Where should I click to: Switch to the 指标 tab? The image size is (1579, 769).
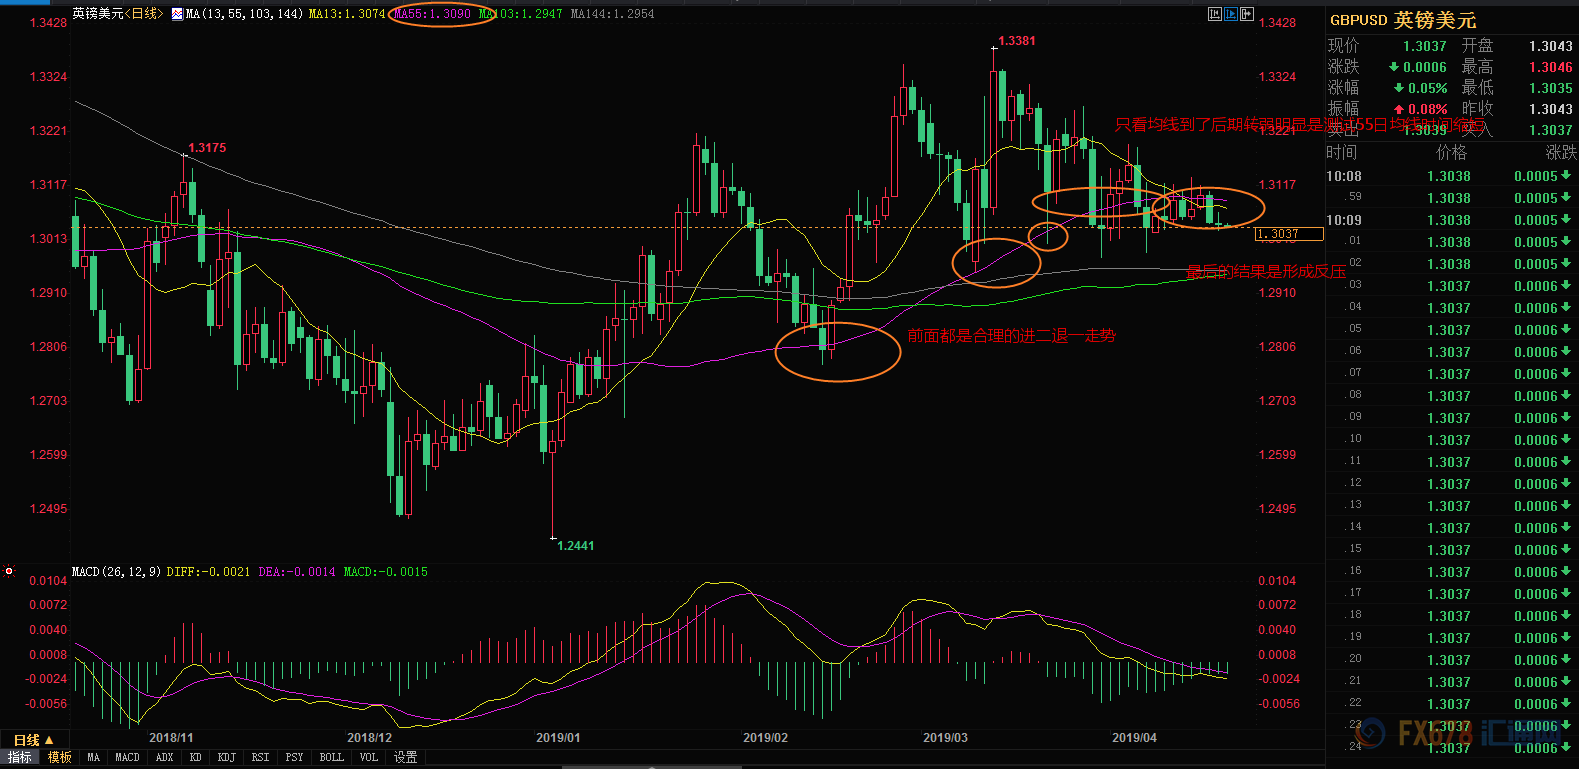click(20, 758)
